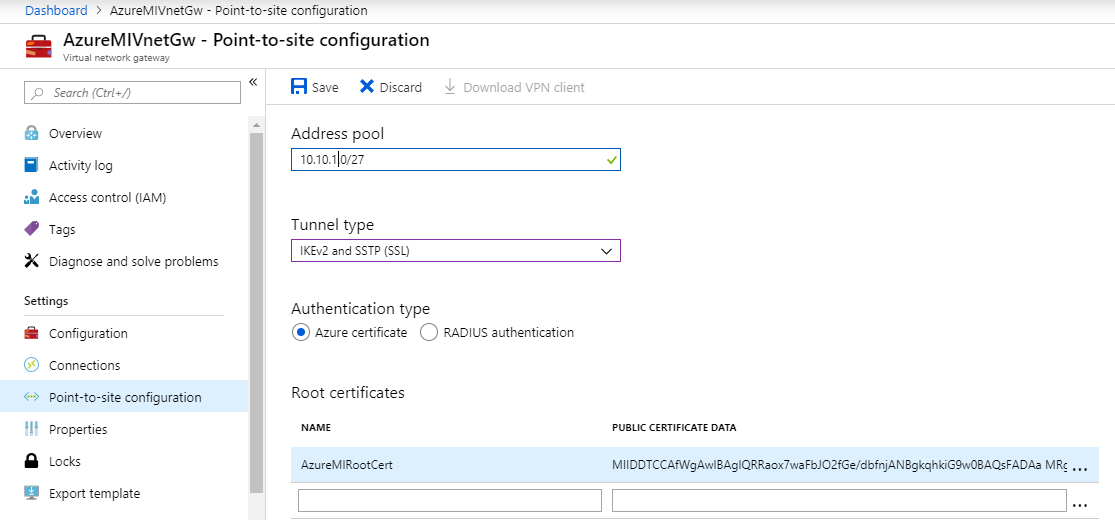Click the Root certificates section heading
1115x520 pixels.
[348, 393]
